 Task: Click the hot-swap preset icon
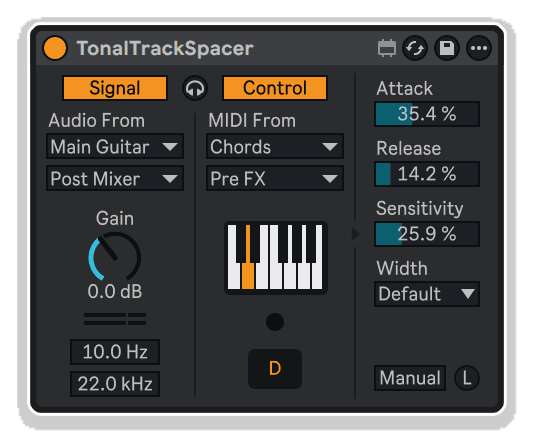click(x=415, y=48)
